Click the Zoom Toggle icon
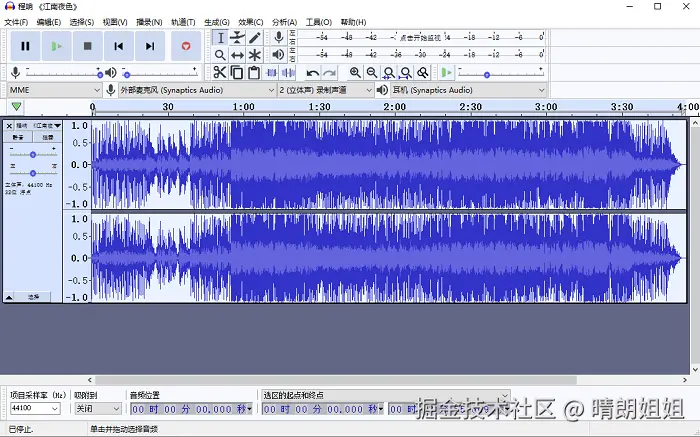Viewport: 700px width, 437px height. tap(423, 72)
